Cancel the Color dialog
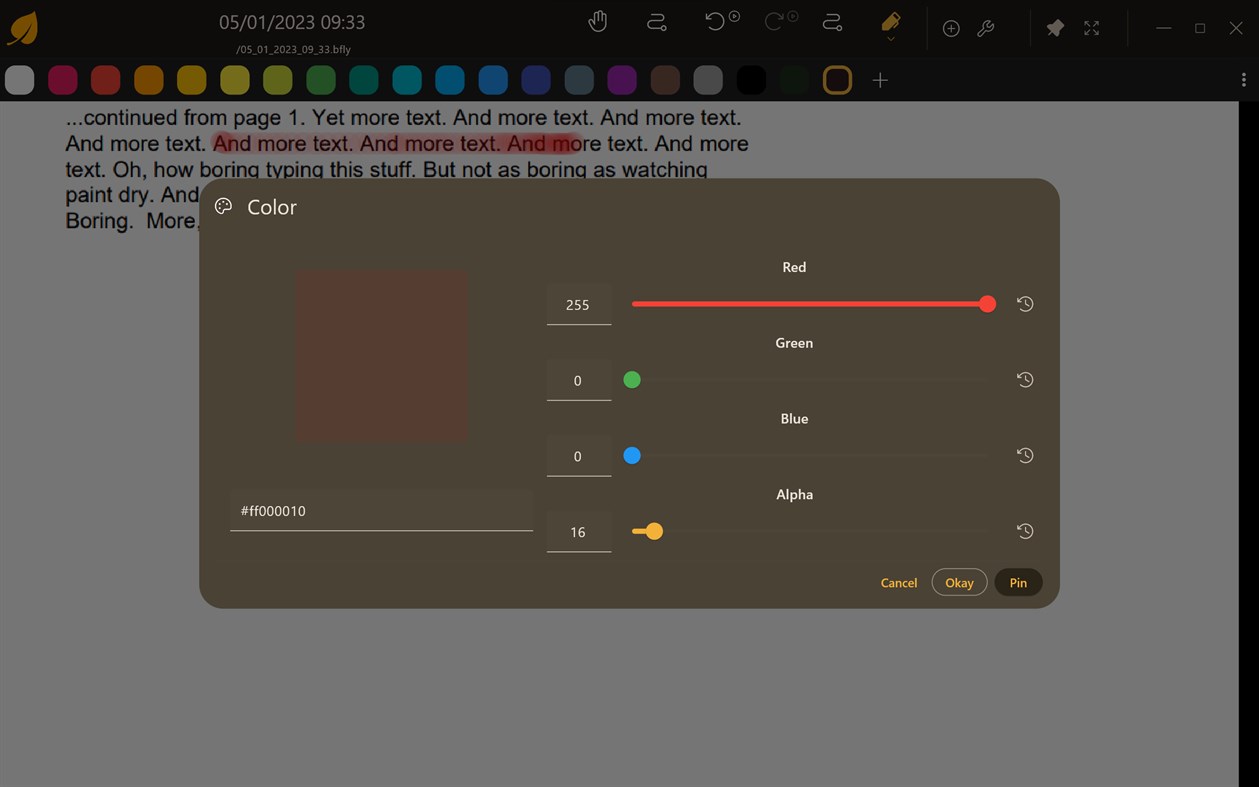 tap(898, 582)
